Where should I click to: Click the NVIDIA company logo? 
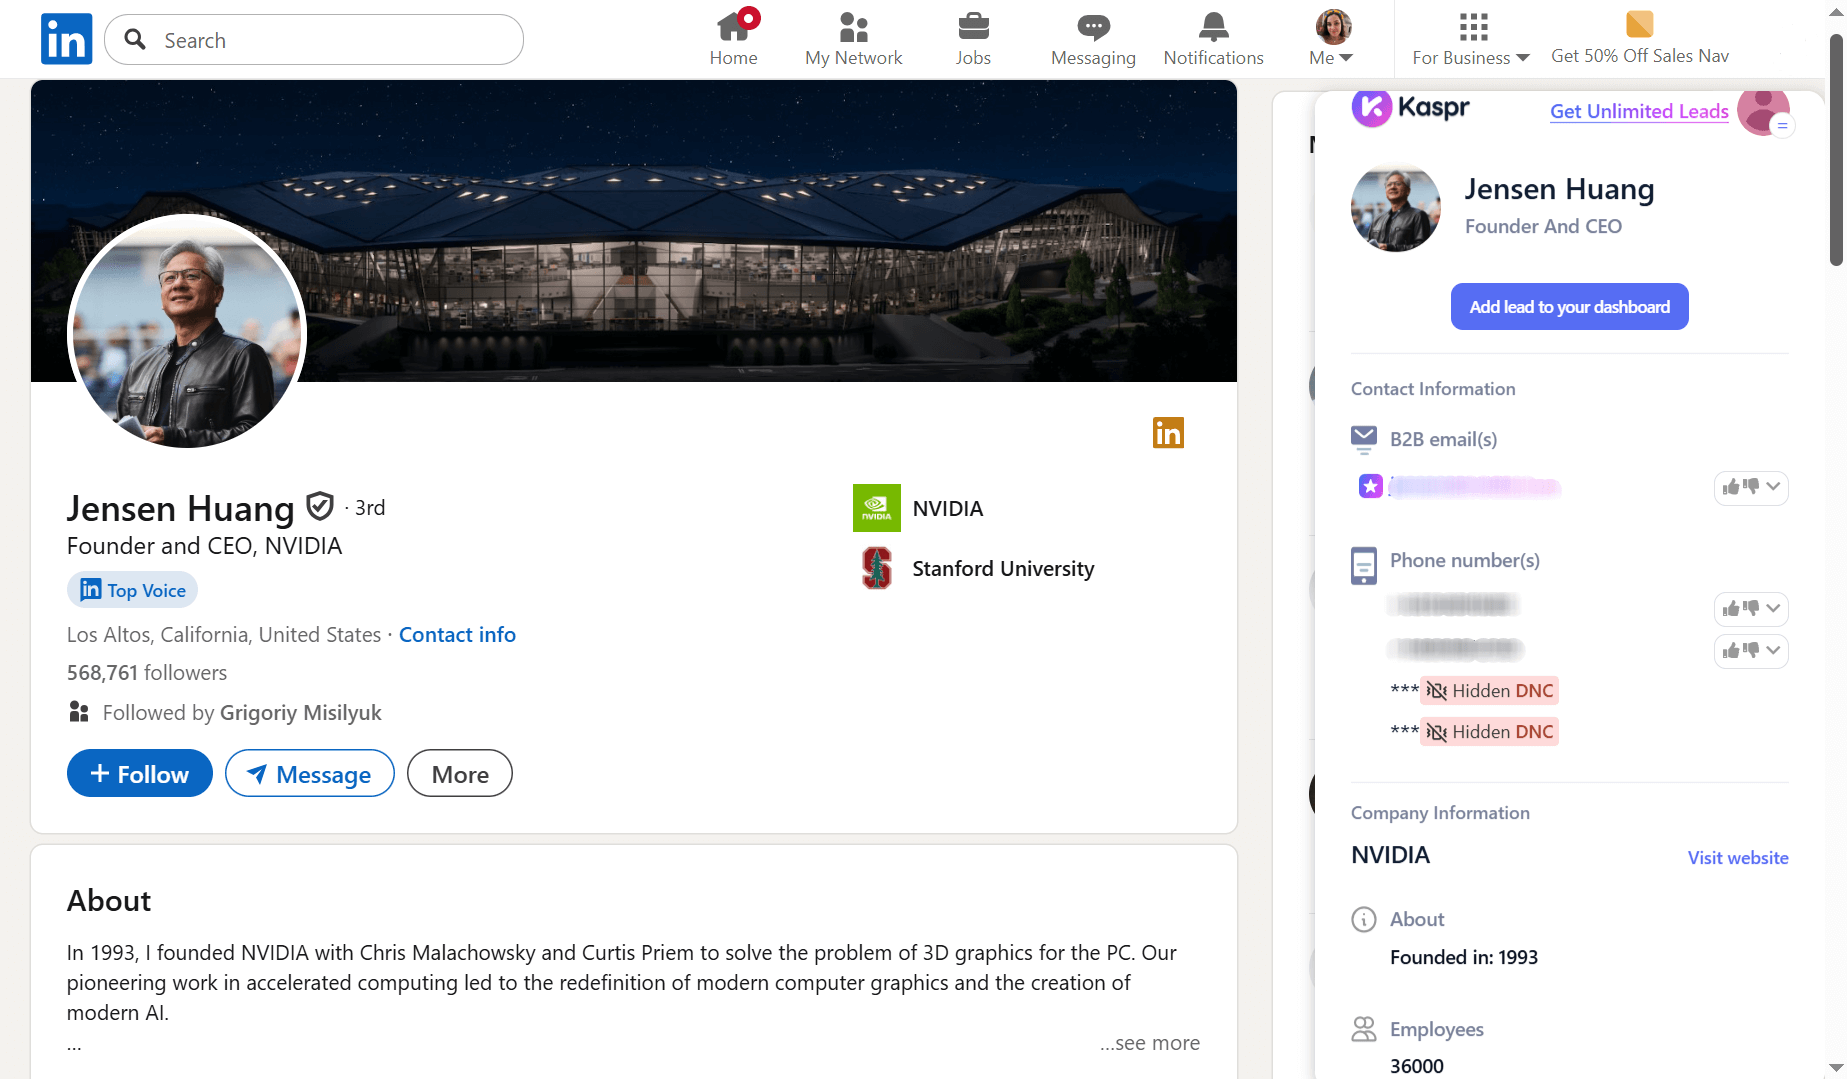[x=876, y=508]
